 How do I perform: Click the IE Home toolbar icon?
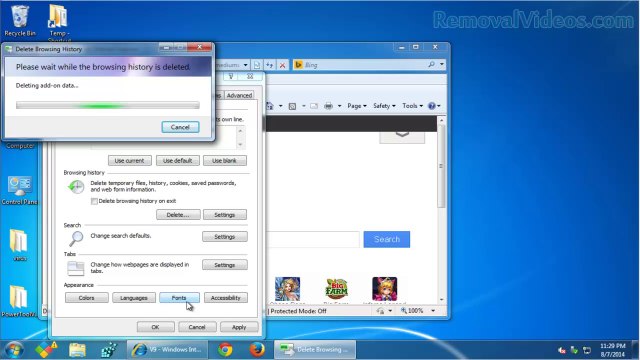(x=270, y=106)
